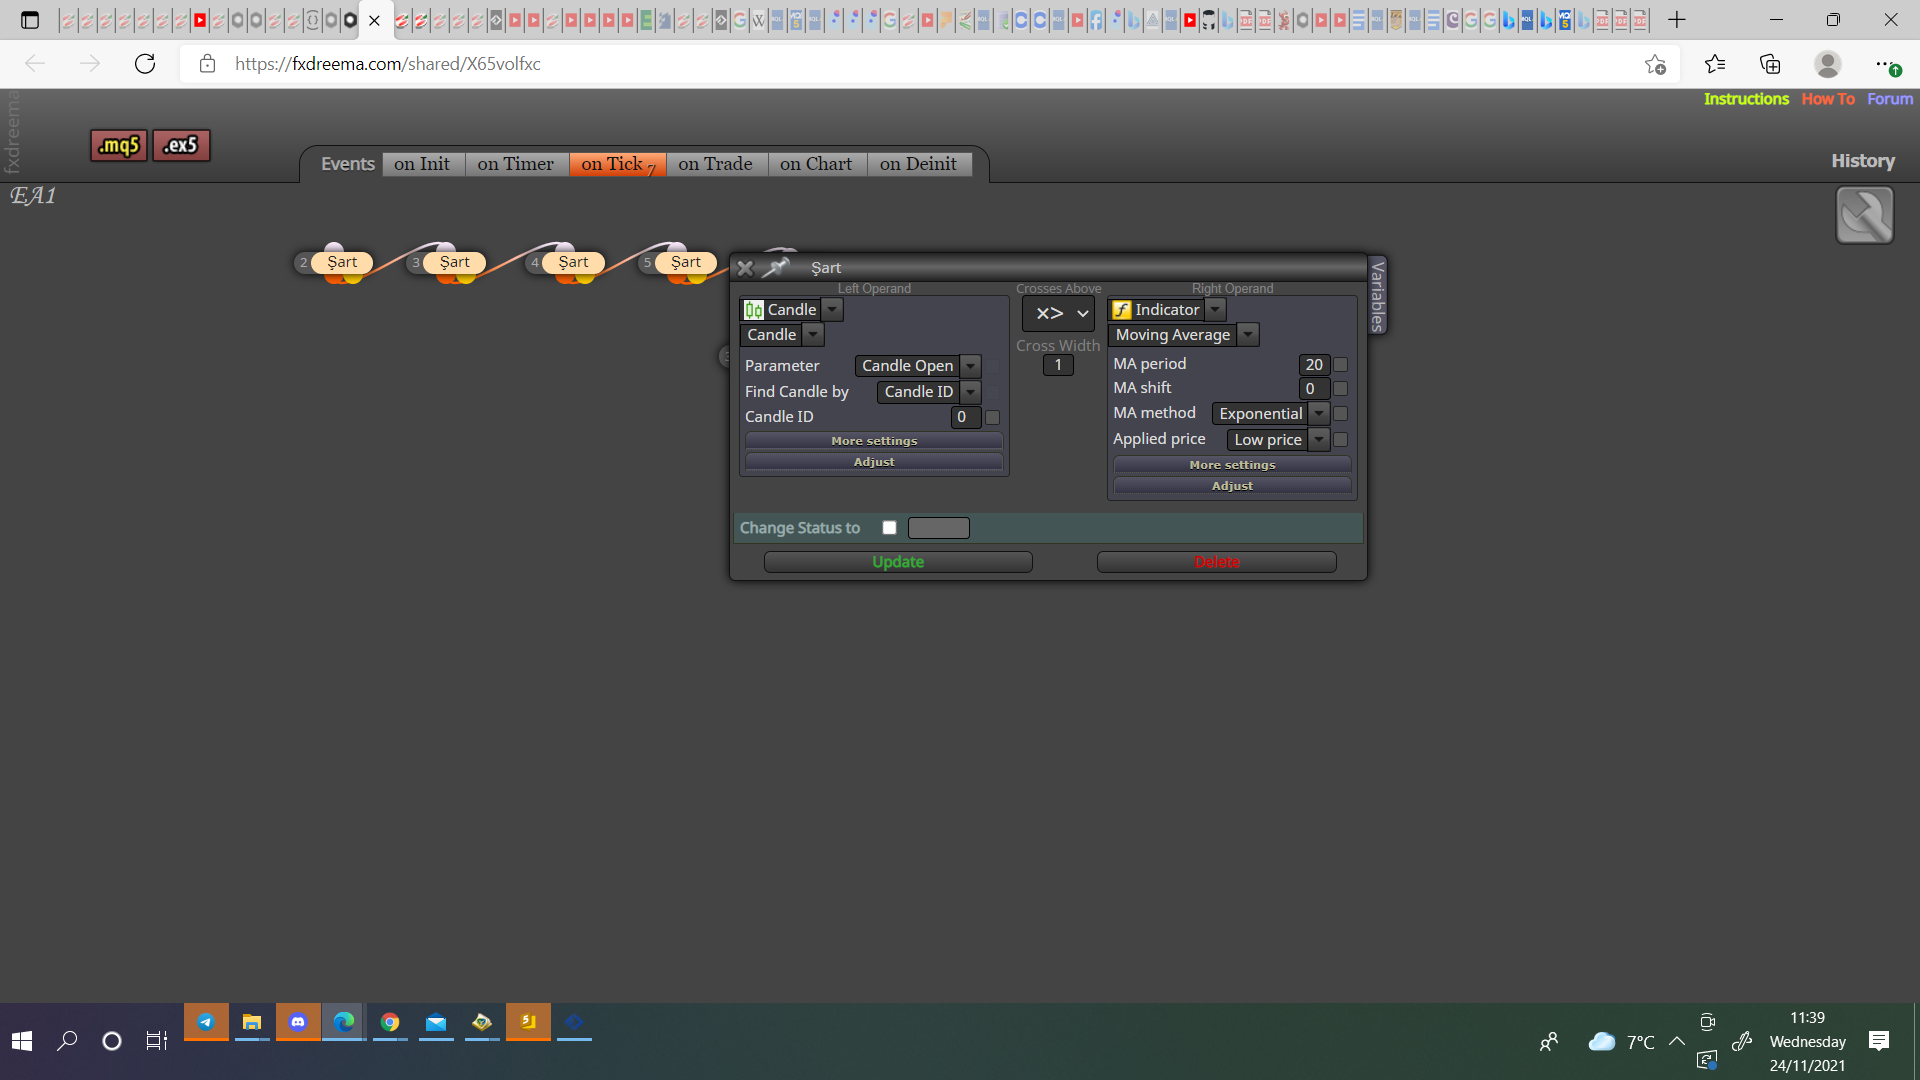The width and height of the screenshot is (1920, 1080).
Task: Click the Candle icon in Left Operand
Action: pos(754,310)
